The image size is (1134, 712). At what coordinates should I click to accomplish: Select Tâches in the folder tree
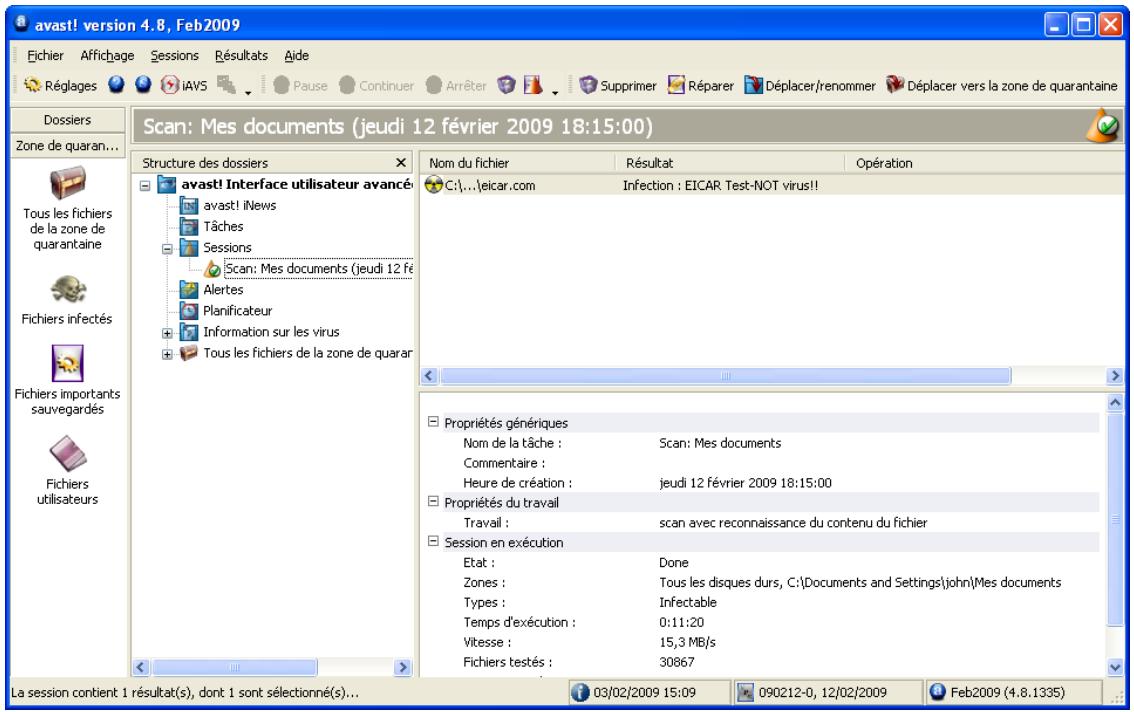click(x=223, y=226)
